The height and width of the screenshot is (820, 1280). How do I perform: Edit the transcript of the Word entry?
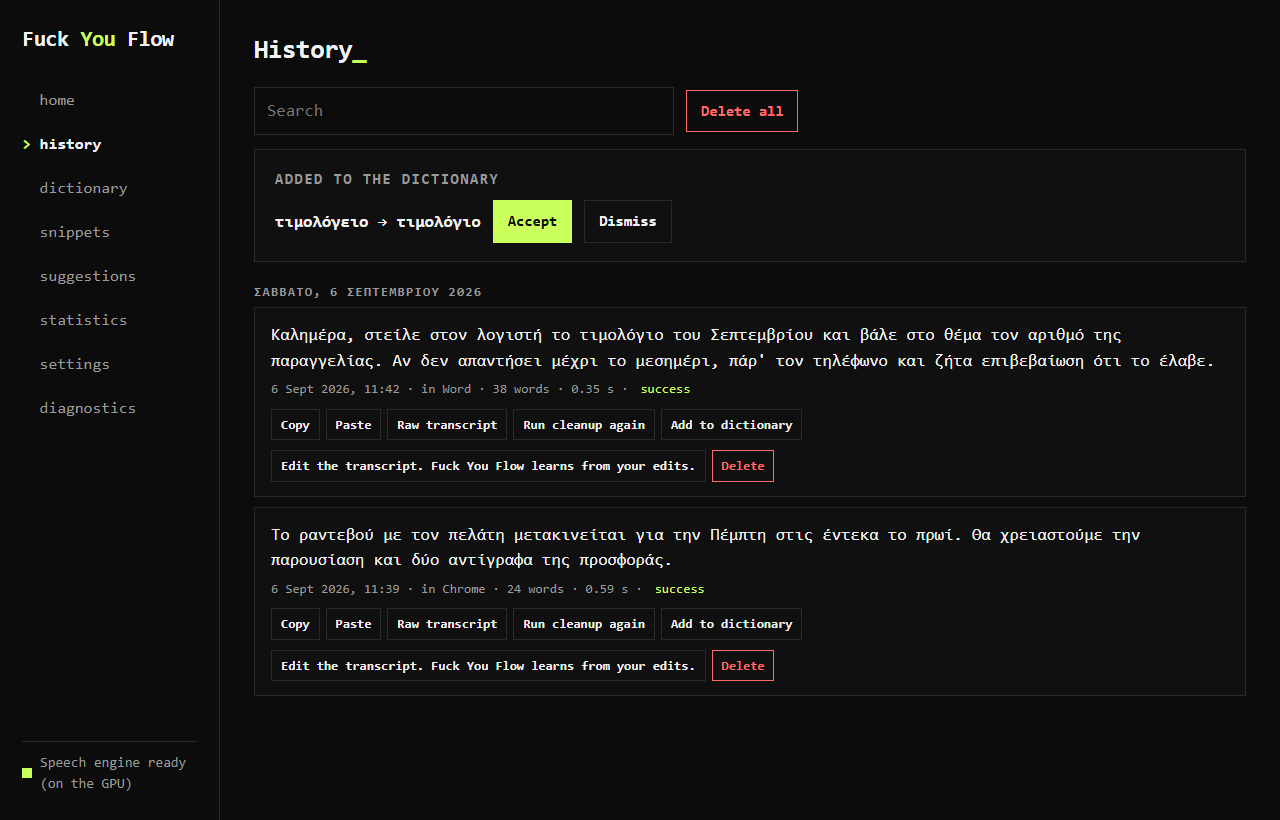[x=488, y=466]
